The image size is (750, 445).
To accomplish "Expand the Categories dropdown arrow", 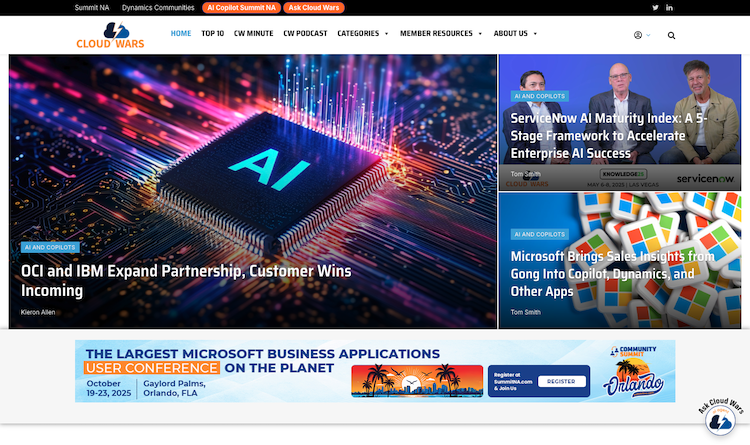I will pos(386,33).
